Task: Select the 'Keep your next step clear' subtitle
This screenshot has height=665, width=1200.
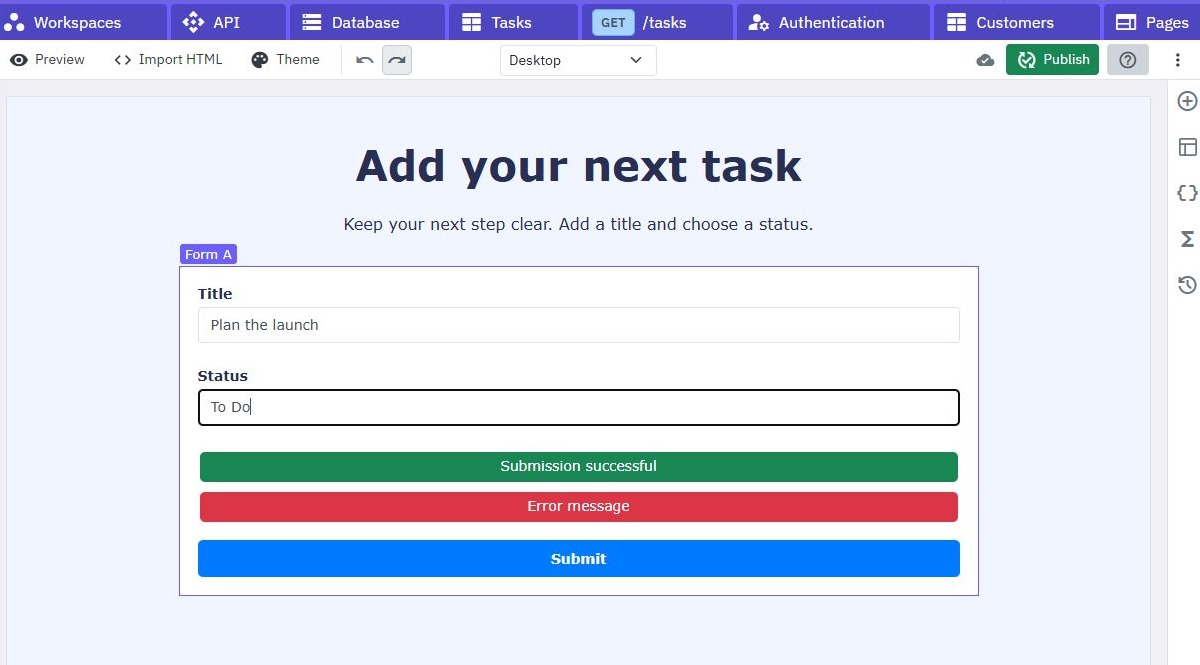Action: [578, 224]
